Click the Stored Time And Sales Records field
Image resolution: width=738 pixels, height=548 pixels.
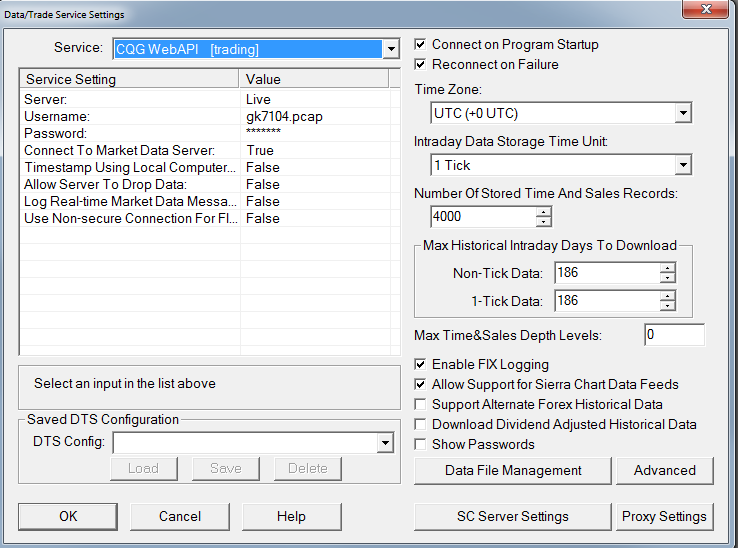(483, 217)
